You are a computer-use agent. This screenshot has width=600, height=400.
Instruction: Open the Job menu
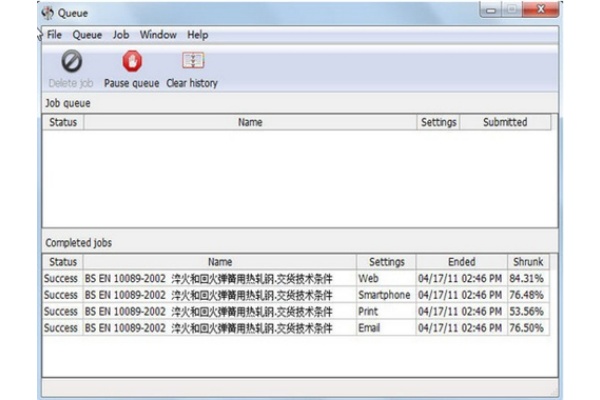pos(121,35)
